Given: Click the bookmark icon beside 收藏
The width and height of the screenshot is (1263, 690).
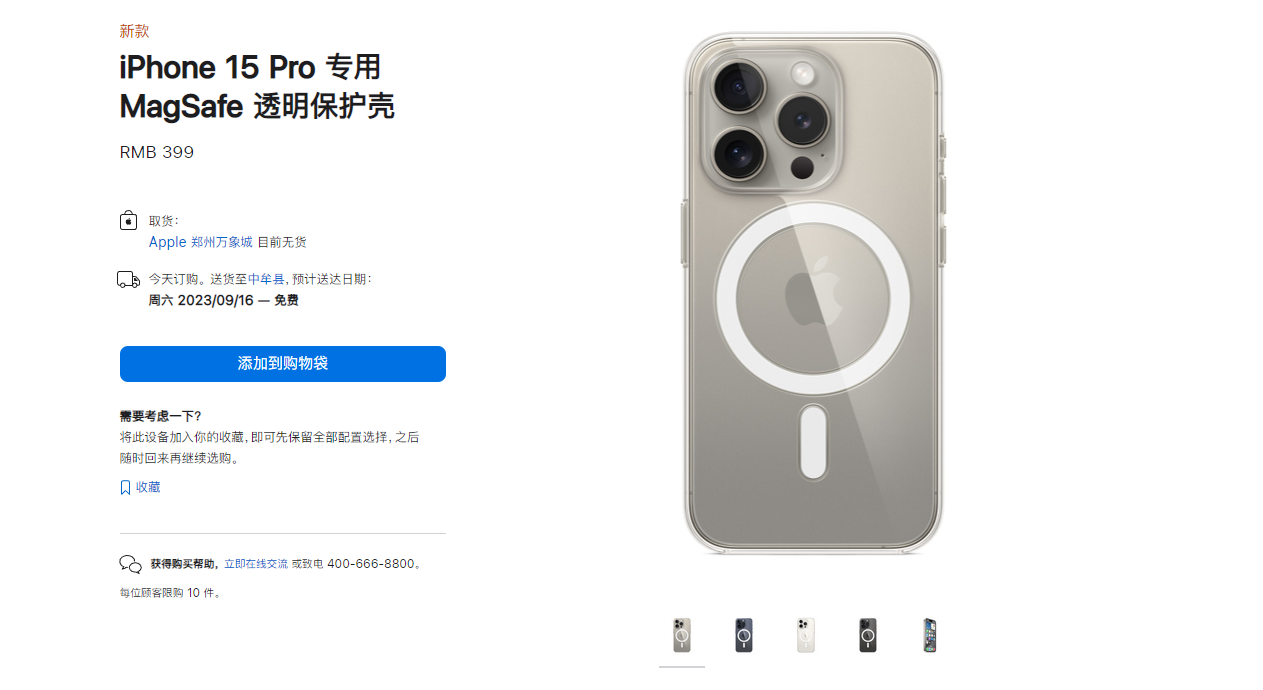Looking at the screenshot, I should pyautogui.click(x=125, y=488).
